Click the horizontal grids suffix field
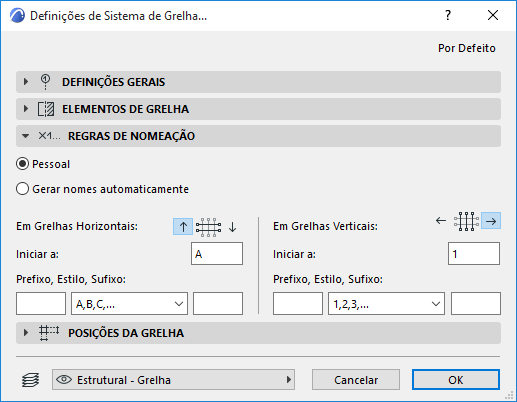517x402 pixels. tap(218, 304)
